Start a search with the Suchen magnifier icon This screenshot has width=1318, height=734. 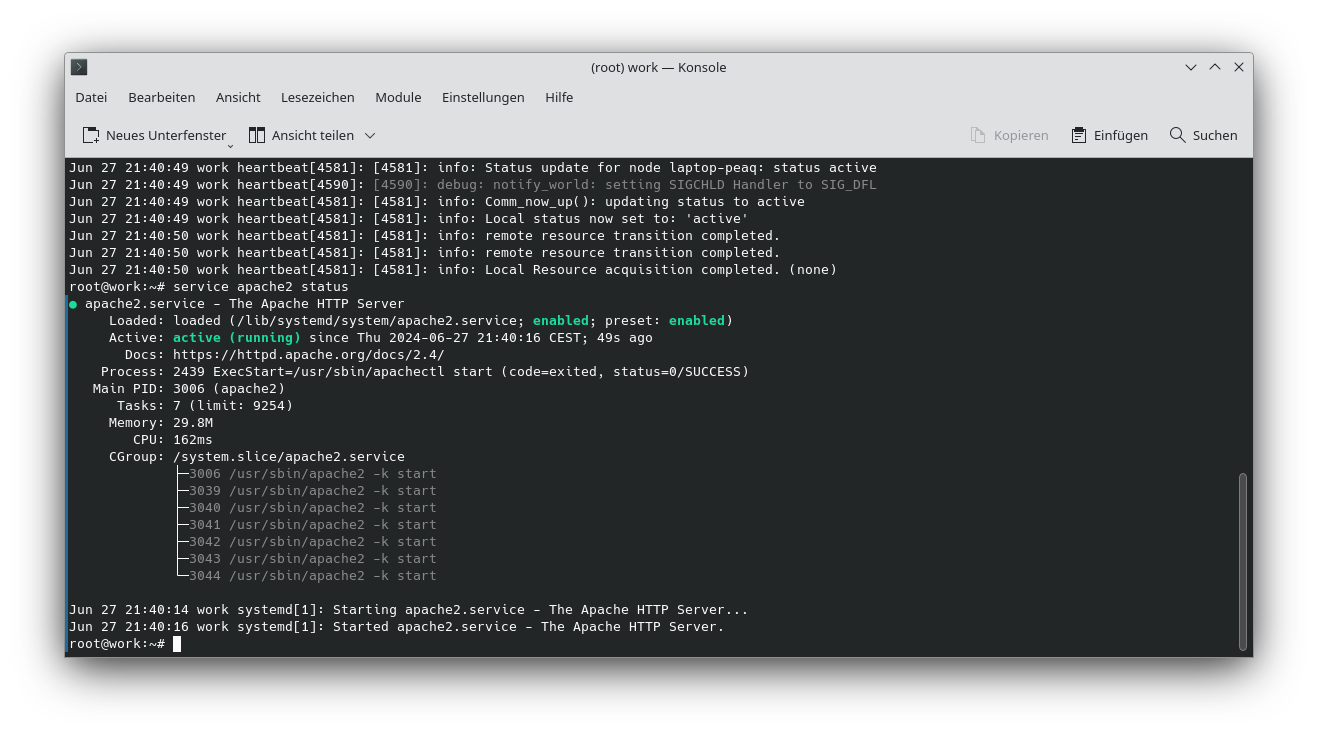coord(1175,134)
